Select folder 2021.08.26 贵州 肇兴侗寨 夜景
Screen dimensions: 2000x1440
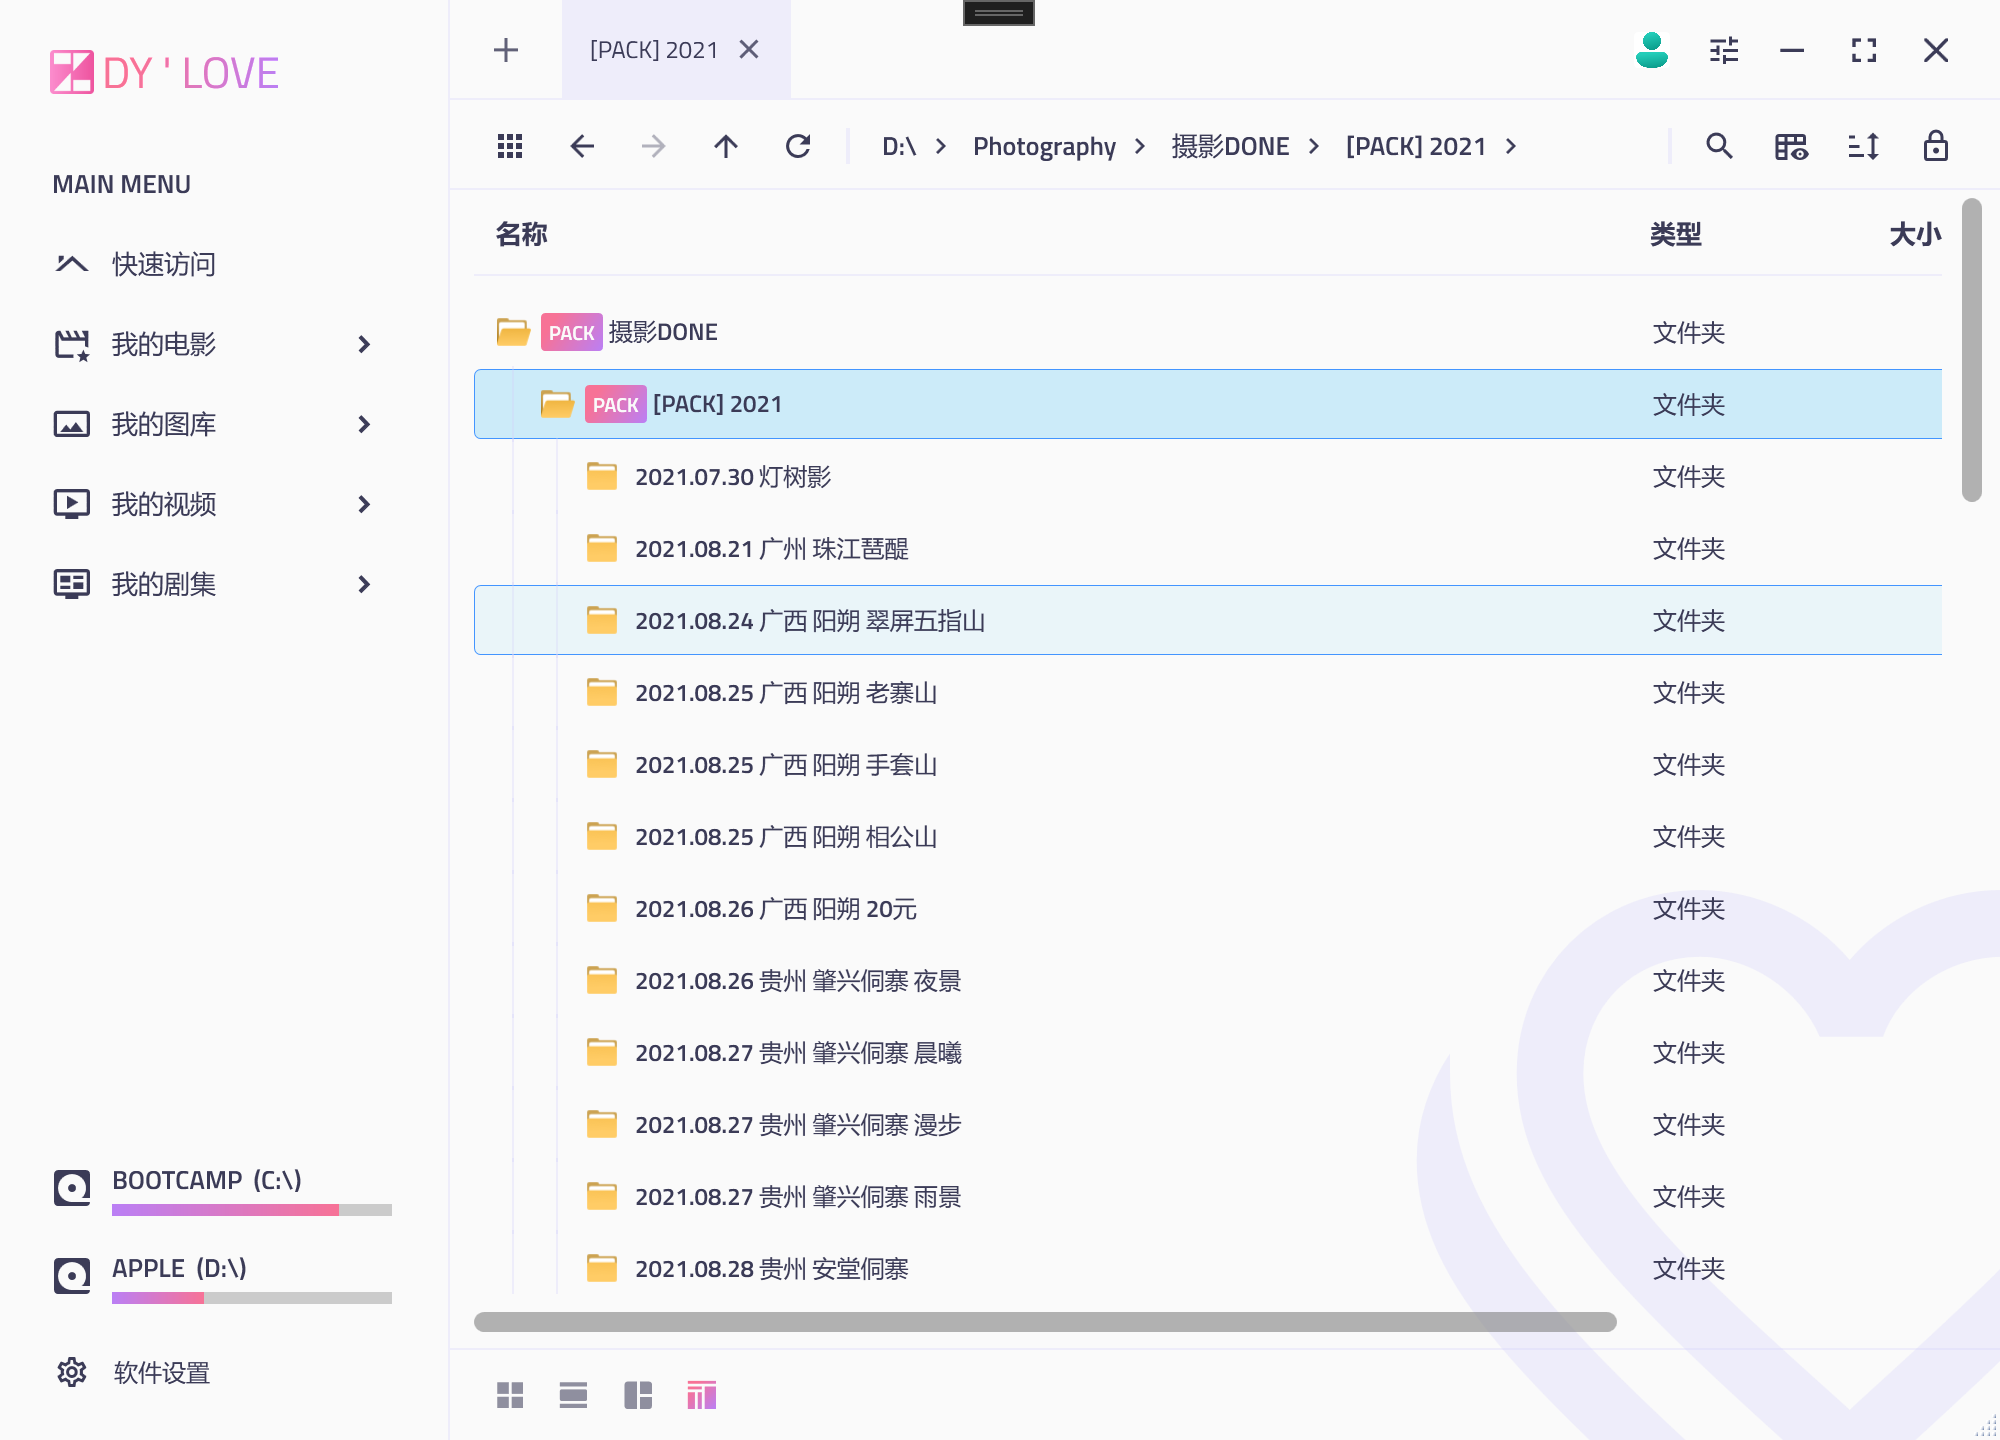1208,980
